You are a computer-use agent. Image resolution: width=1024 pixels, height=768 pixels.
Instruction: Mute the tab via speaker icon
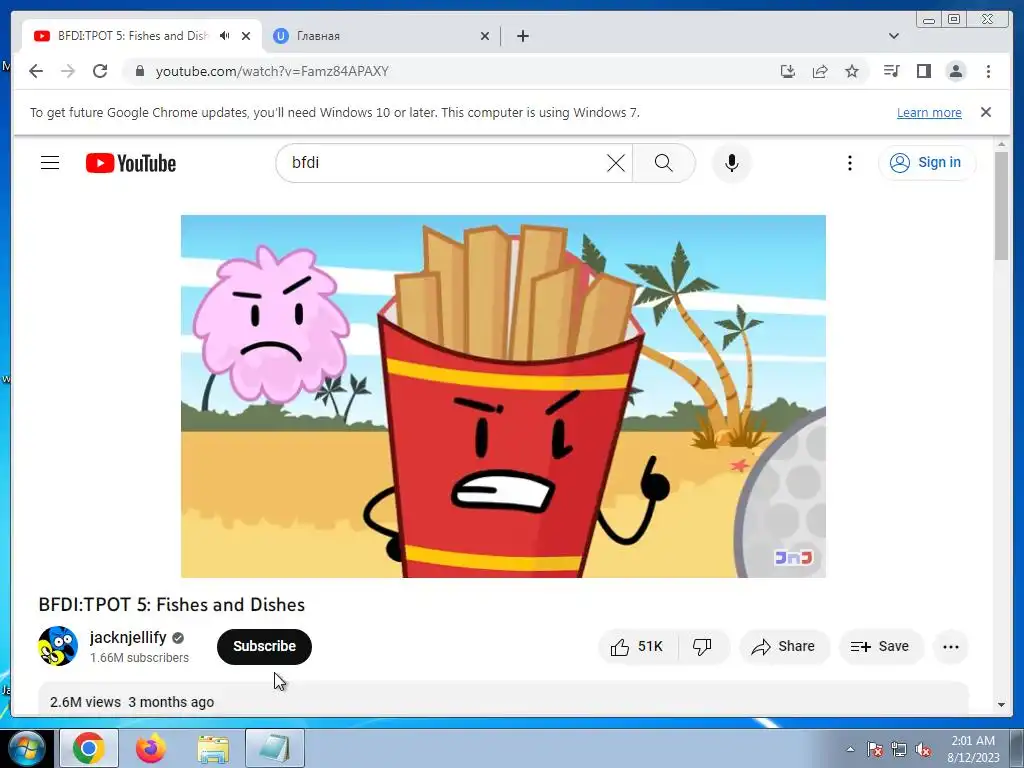tap(225, 36)
